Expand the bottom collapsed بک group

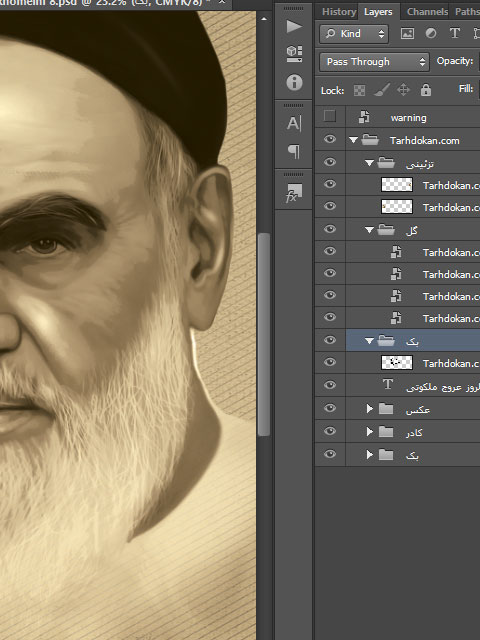click(x=370, y=454)
